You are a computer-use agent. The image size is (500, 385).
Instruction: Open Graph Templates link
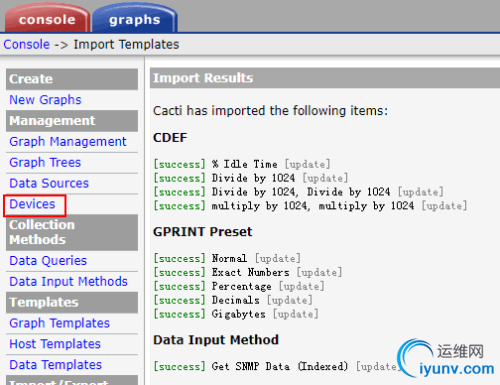coord(59,323)
